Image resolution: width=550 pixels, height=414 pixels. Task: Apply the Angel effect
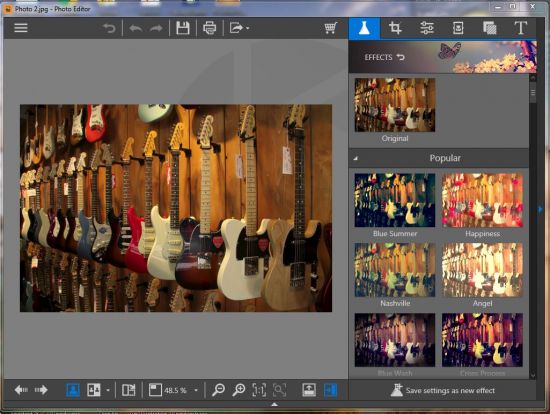482,270
